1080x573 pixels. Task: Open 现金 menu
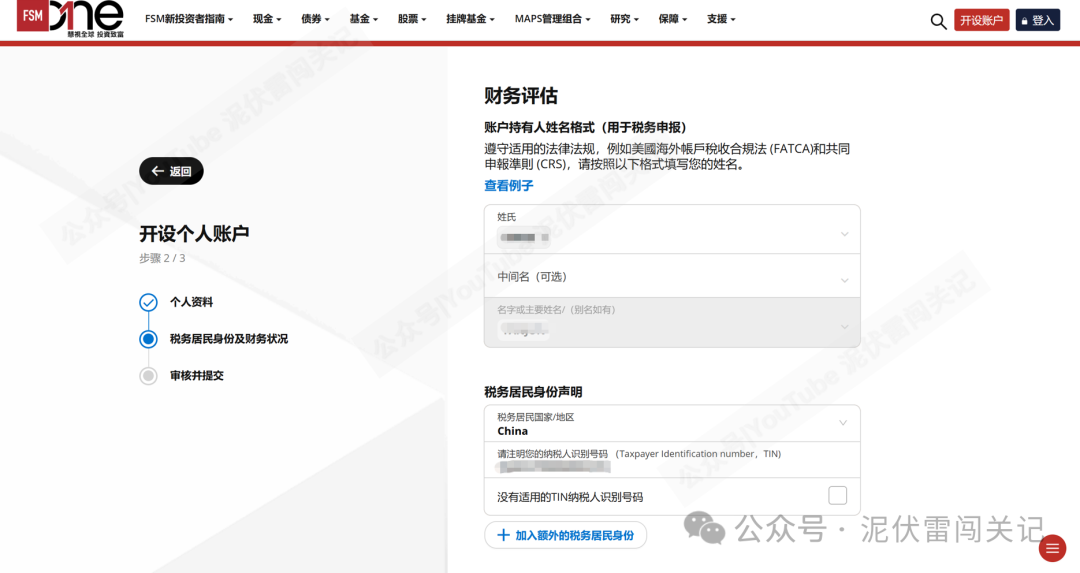pos(267,19)
